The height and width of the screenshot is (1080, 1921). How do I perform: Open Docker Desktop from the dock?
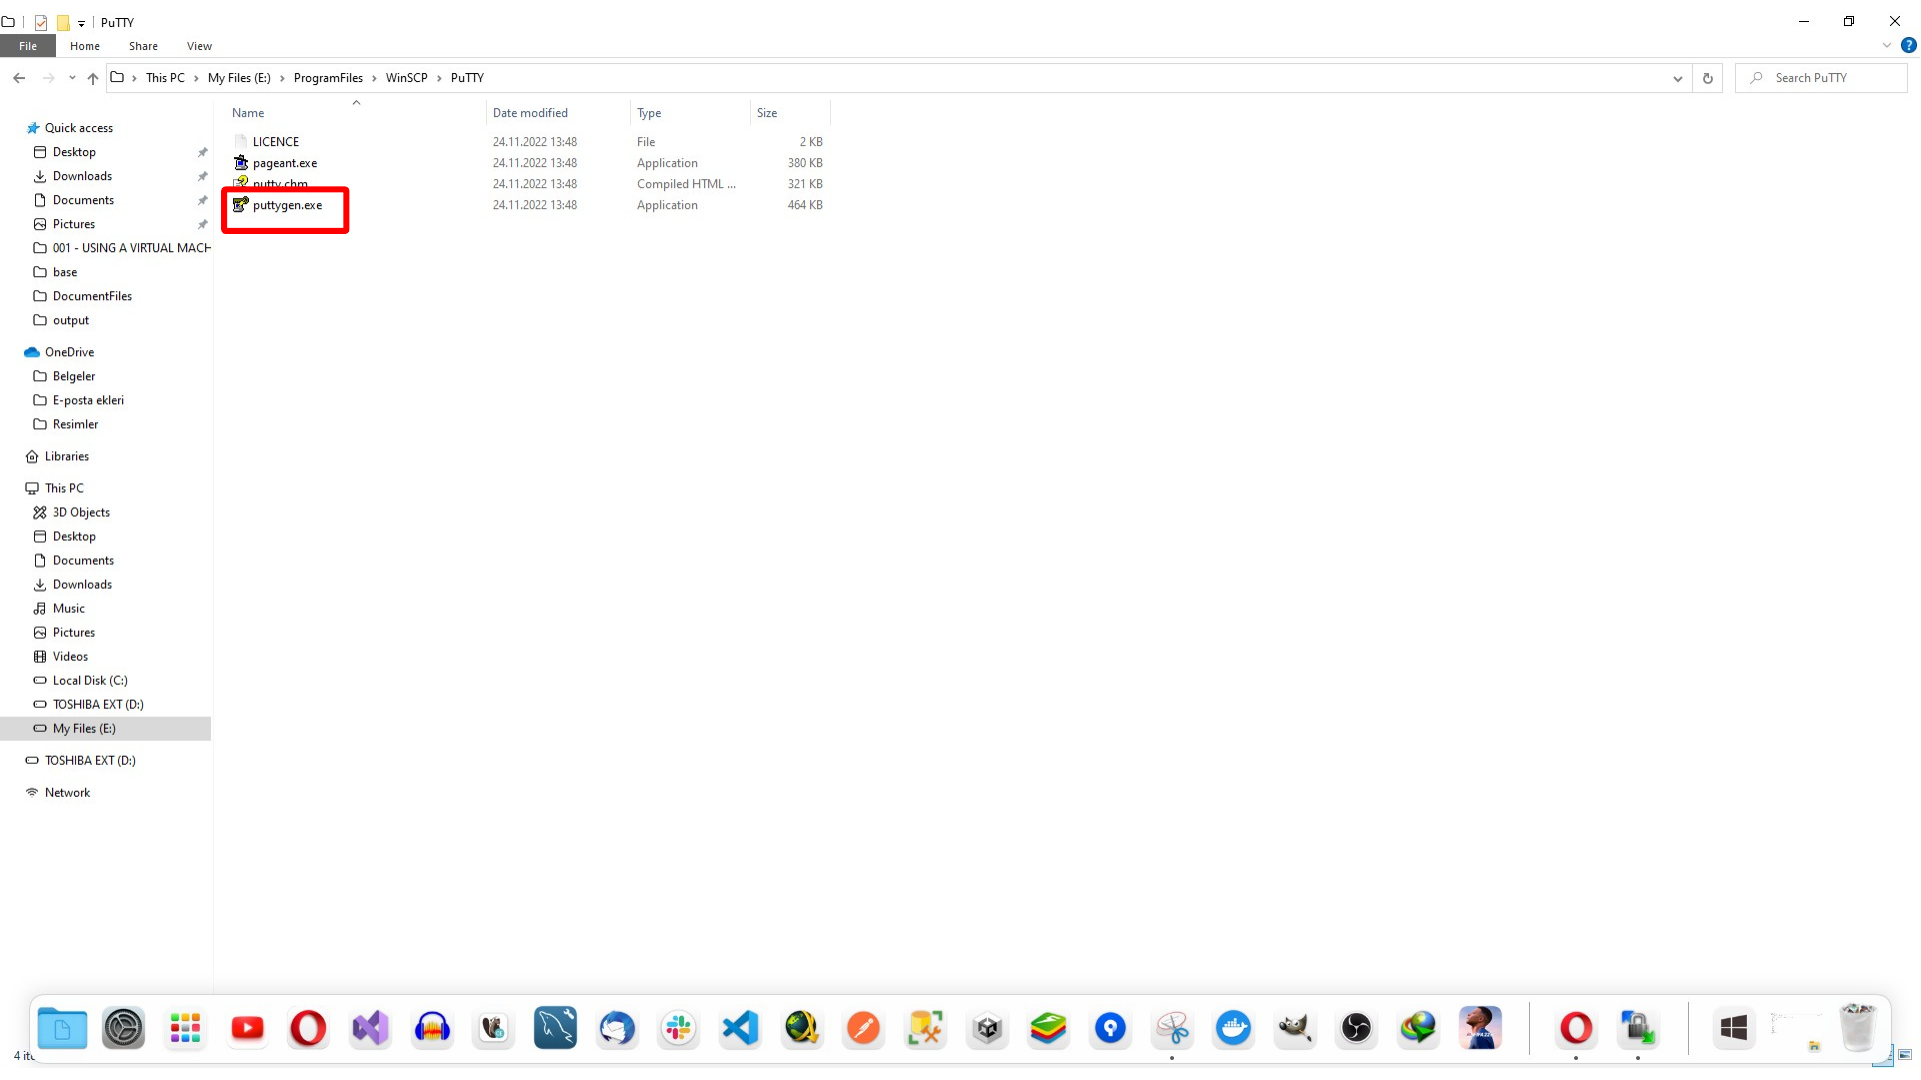[x=1233, y=1028]
